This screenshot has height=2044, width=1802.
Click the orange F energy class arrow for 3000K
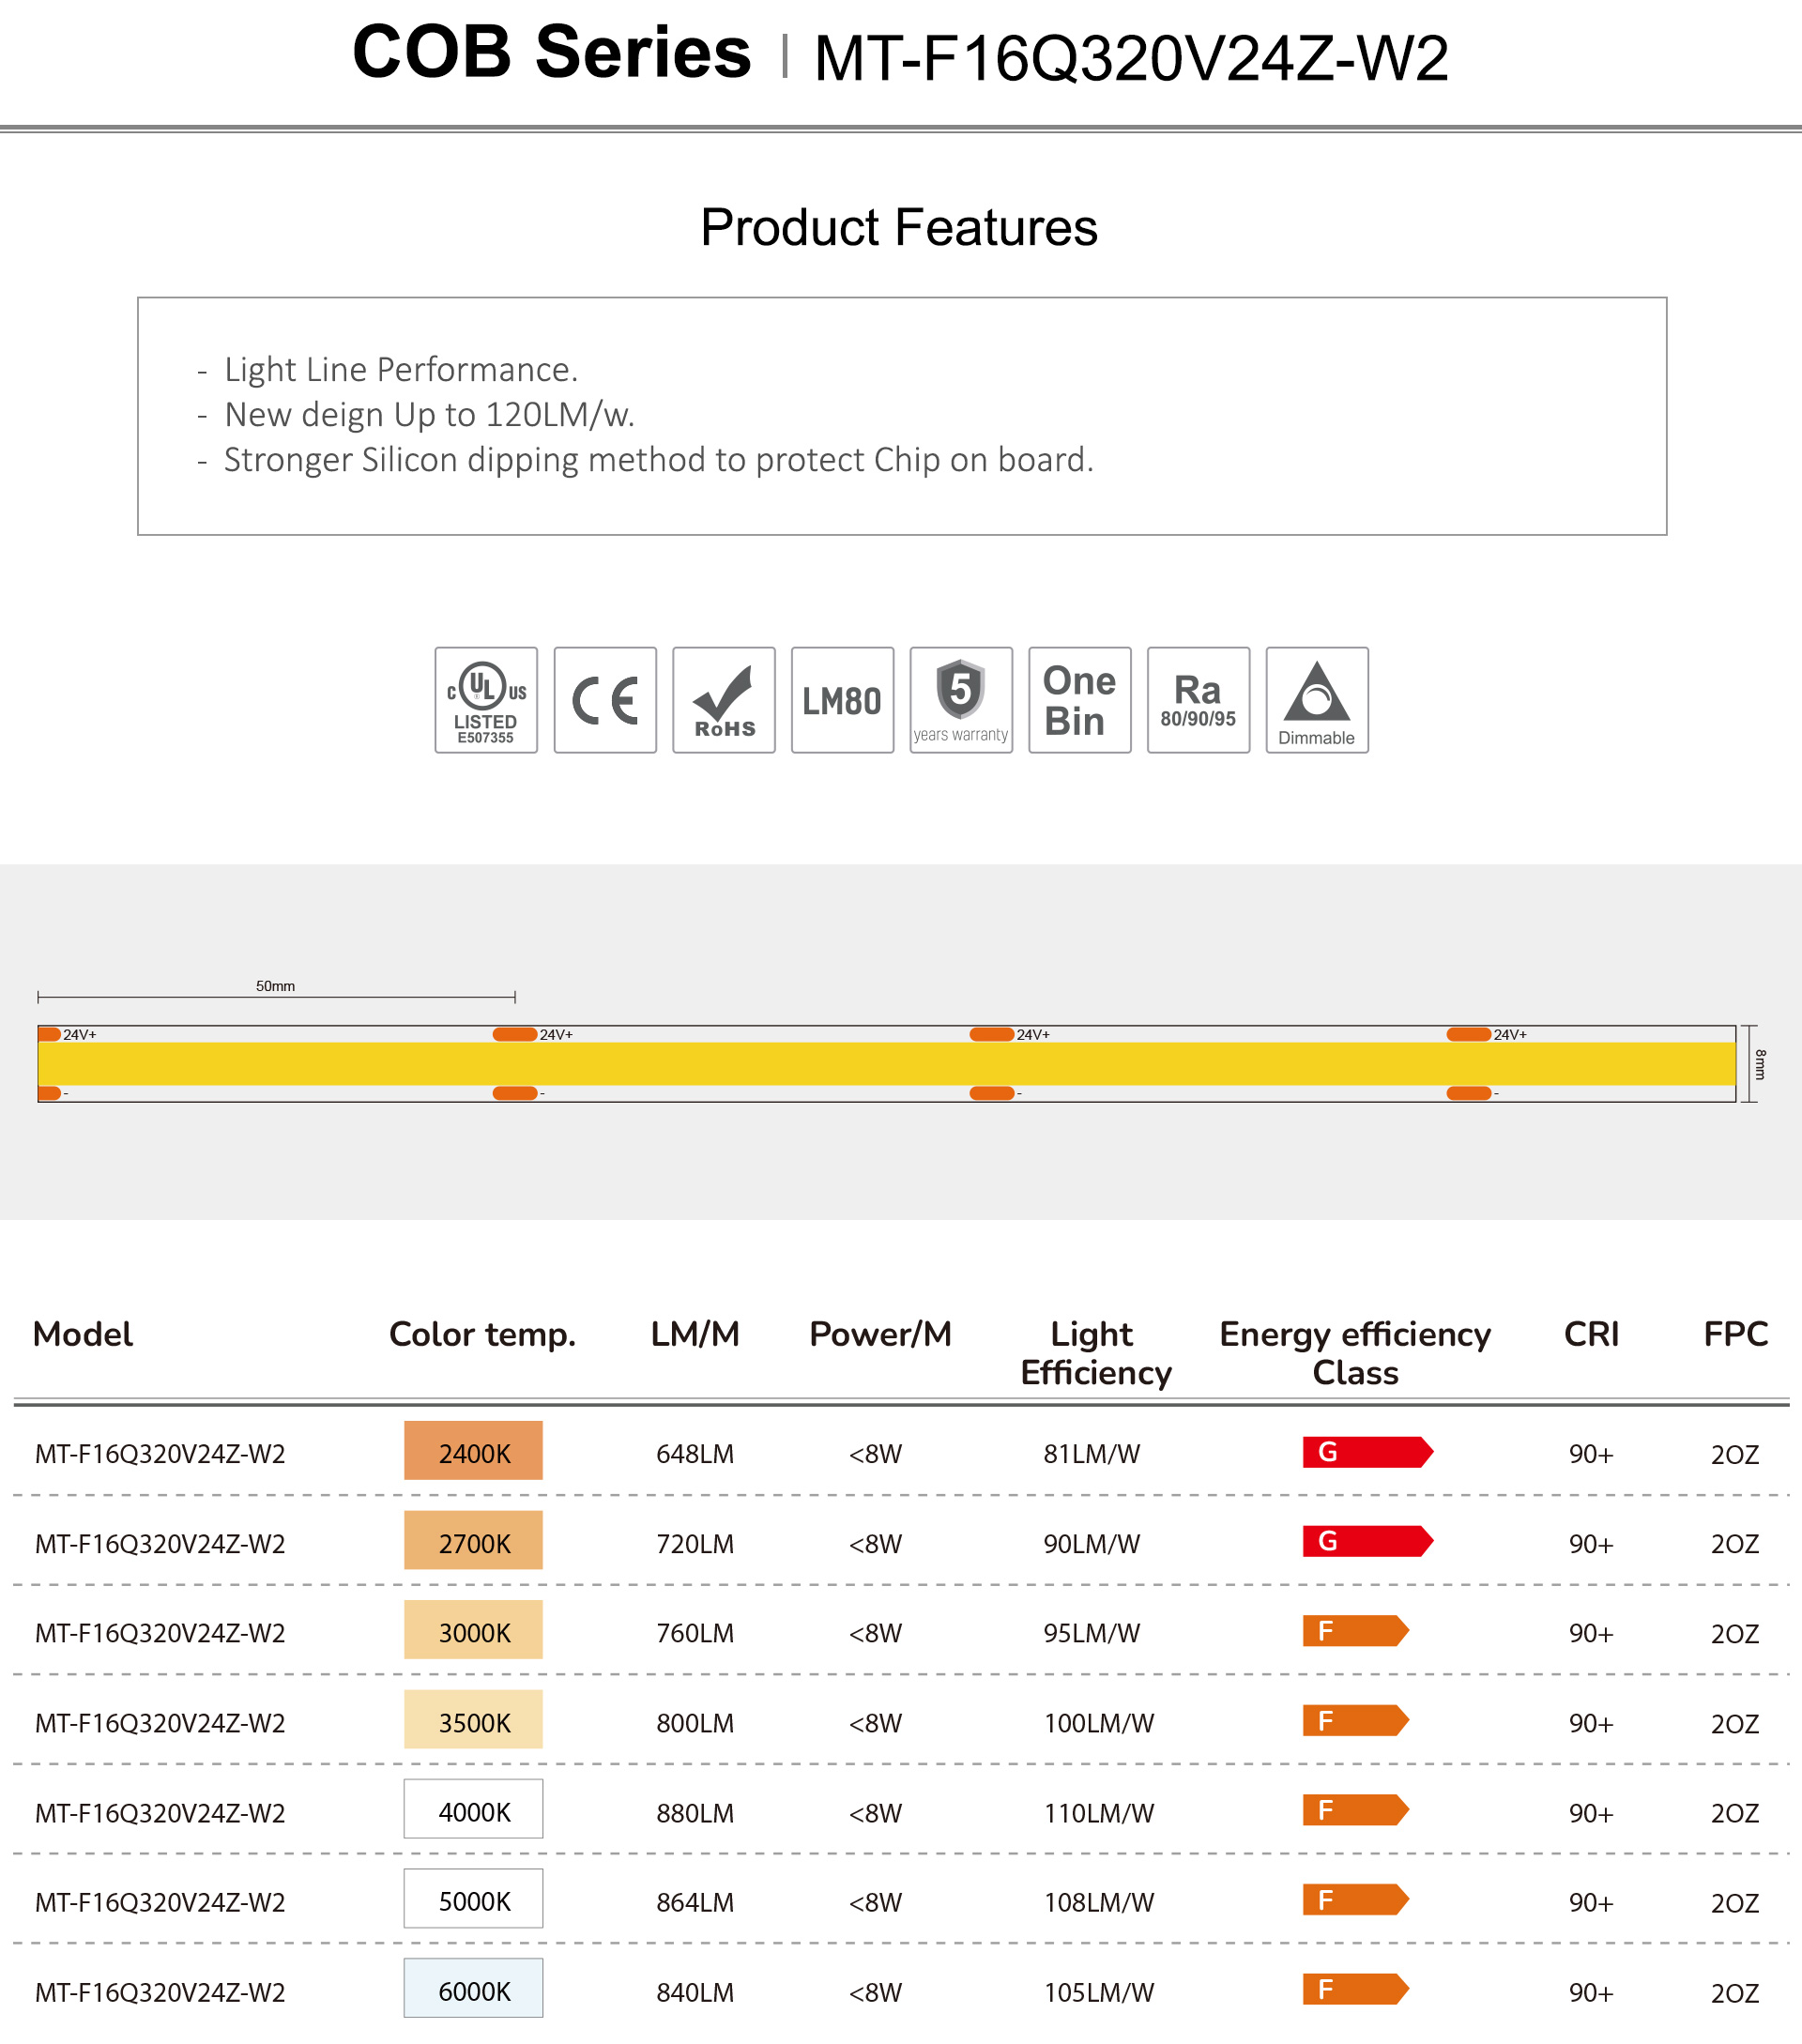click(1354, 1631)
